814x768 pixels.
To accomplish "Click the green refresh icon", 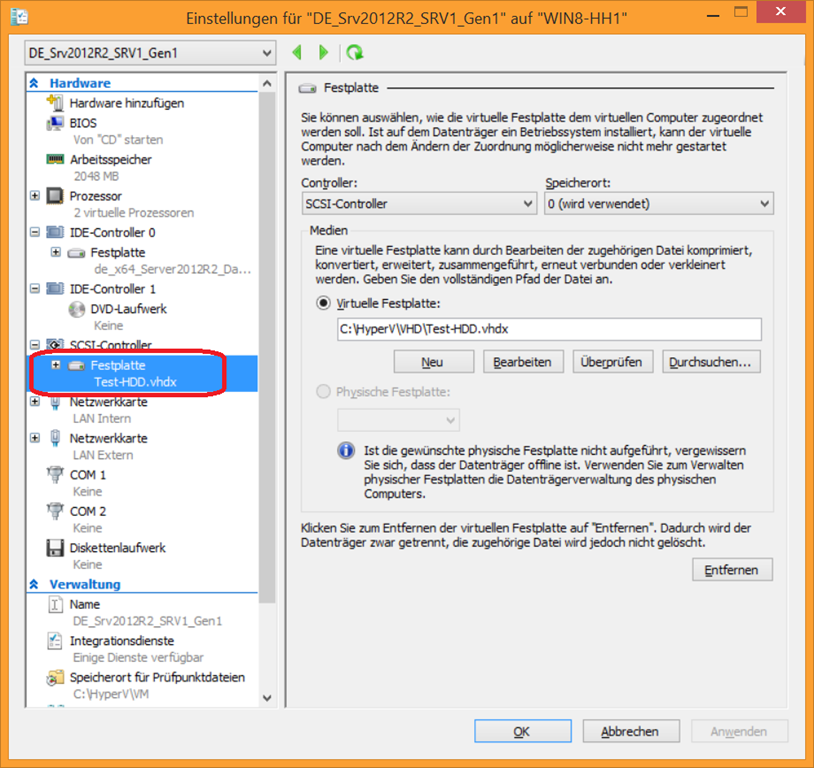I will tap(355, 52).
